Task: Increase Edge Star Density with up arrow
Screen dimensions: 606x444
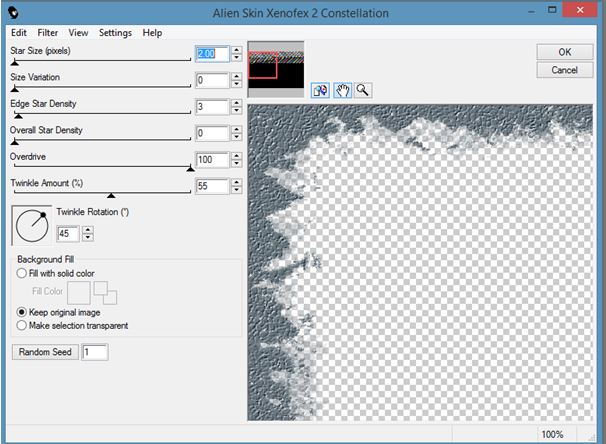Action: pyautogui.click(x=237, y=103)
